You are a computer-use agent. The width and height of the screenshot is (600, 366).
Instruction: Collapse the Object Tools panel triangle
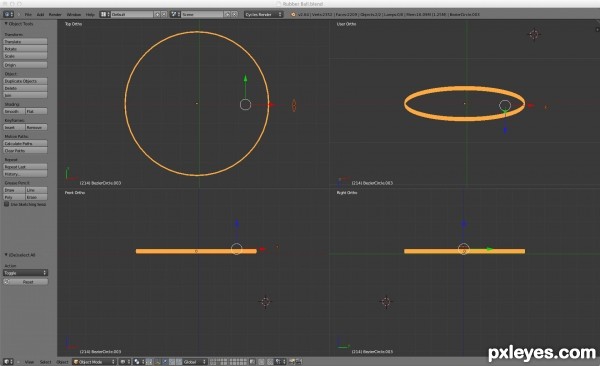click(x=6, y=24)
